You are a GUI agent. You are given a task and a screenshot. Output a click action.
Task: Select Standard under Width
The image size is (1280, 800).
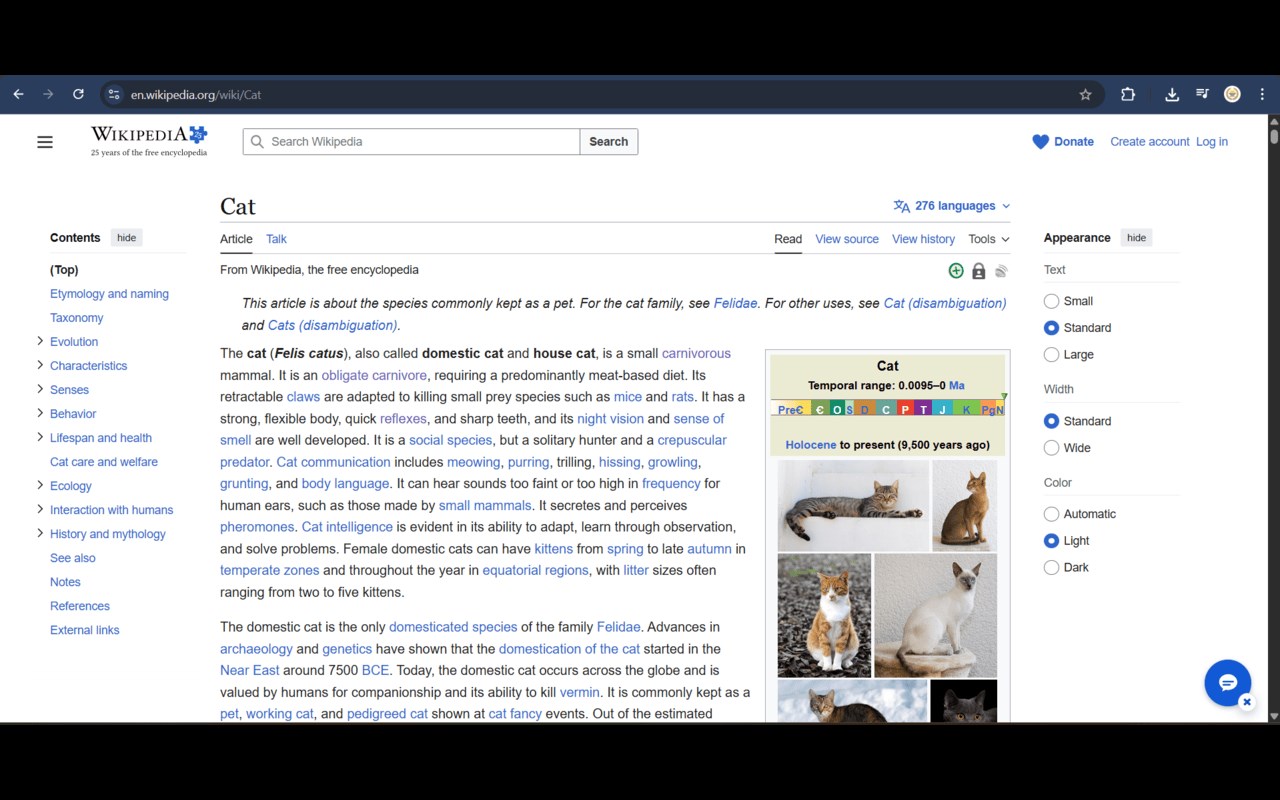(1051, 421)
